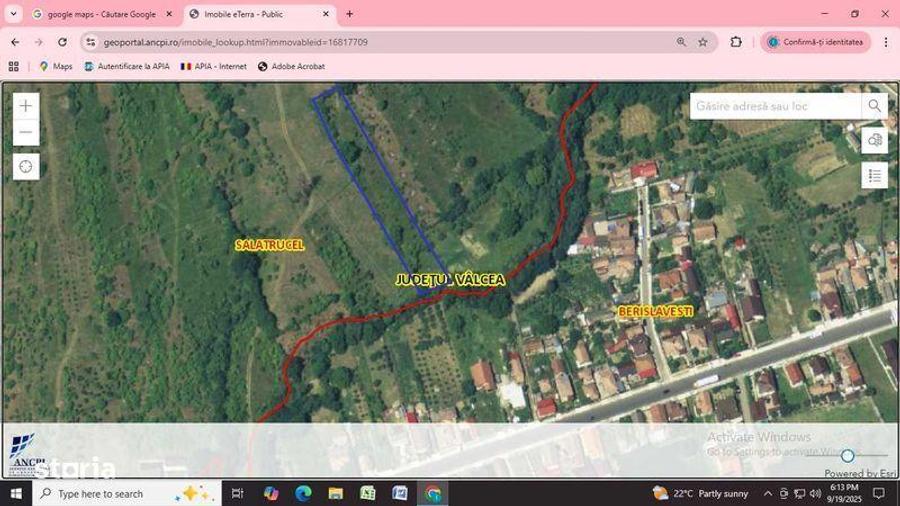
Task: Adjust the transparency slider handle at bottom right
Action: (848, 456)
